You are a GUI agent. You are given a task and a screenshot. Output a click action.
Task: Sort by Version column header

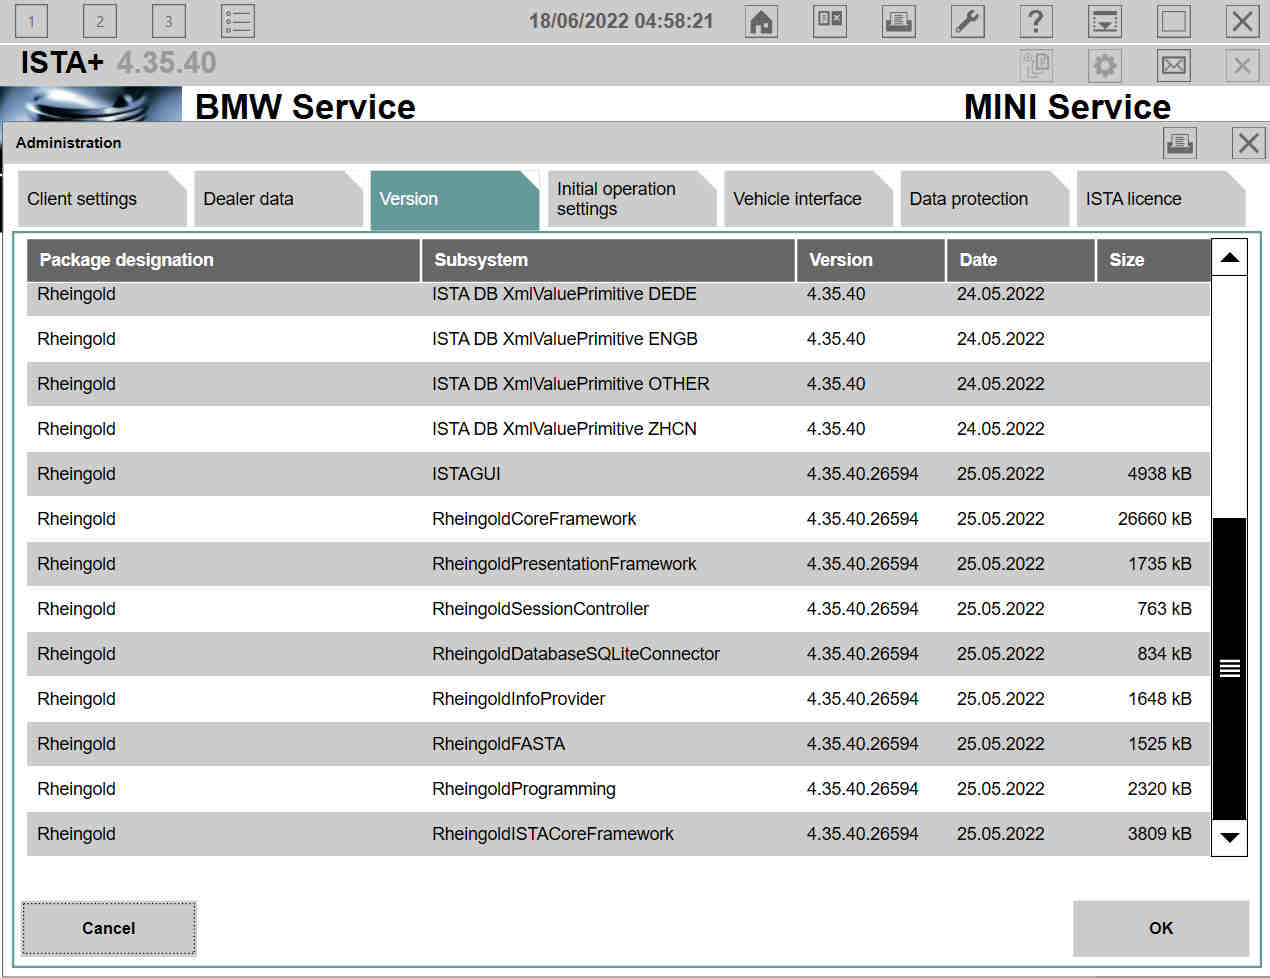[x=871, y=260]
